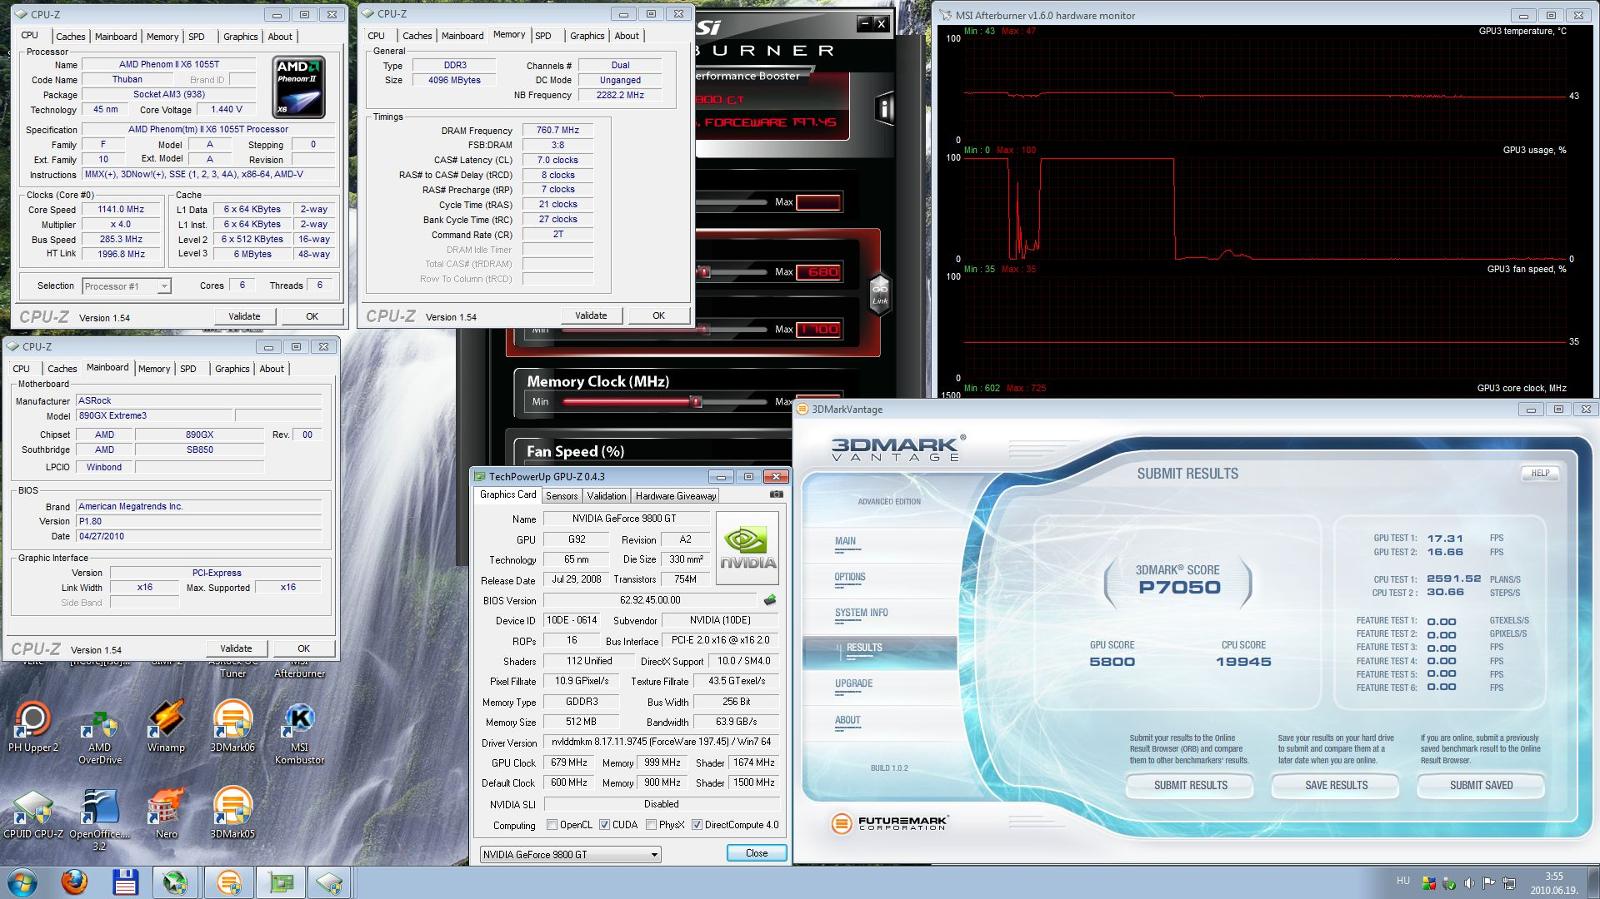Switch to Sensors tab in GPU-Z
This screenshot has height=899, width=1600.
coord(561,496)
